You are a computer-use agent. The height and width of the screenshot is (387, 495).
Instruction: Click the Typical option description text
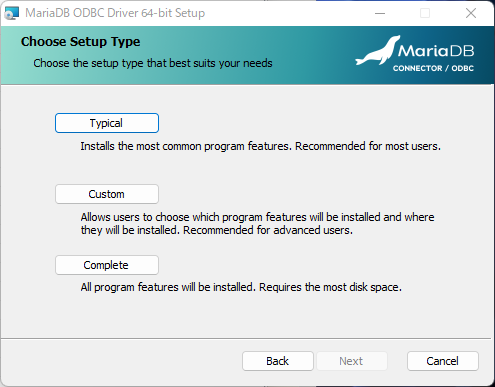pos(260,146)
